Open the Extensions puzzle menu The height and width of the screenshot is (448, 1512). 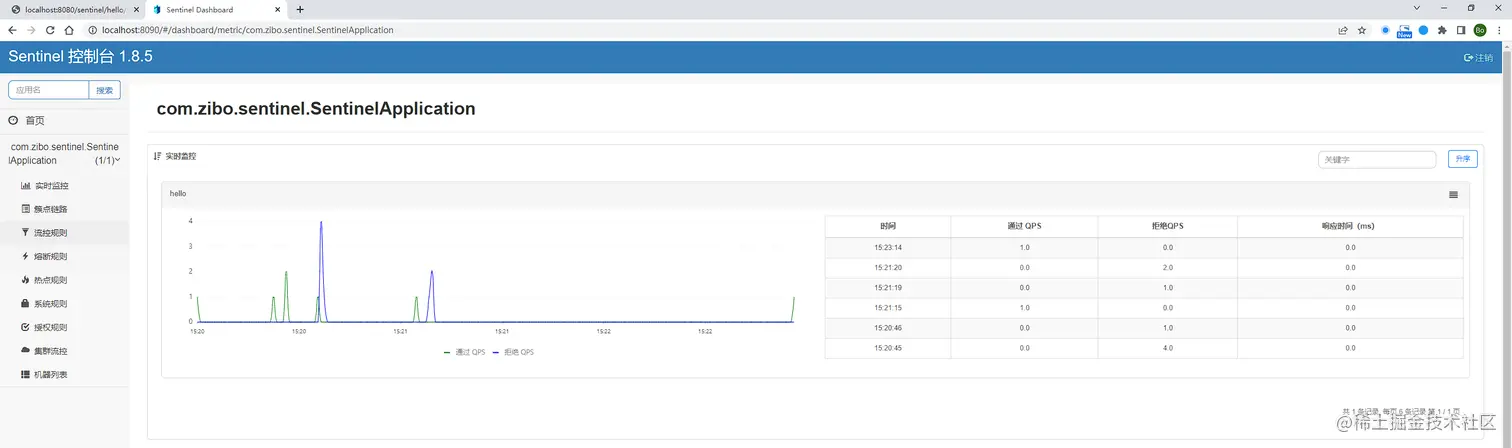[x=1442, y=30]
